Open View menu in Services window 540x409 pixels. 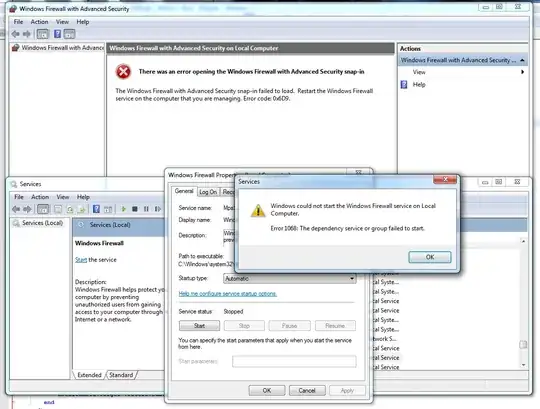point(63,197)
